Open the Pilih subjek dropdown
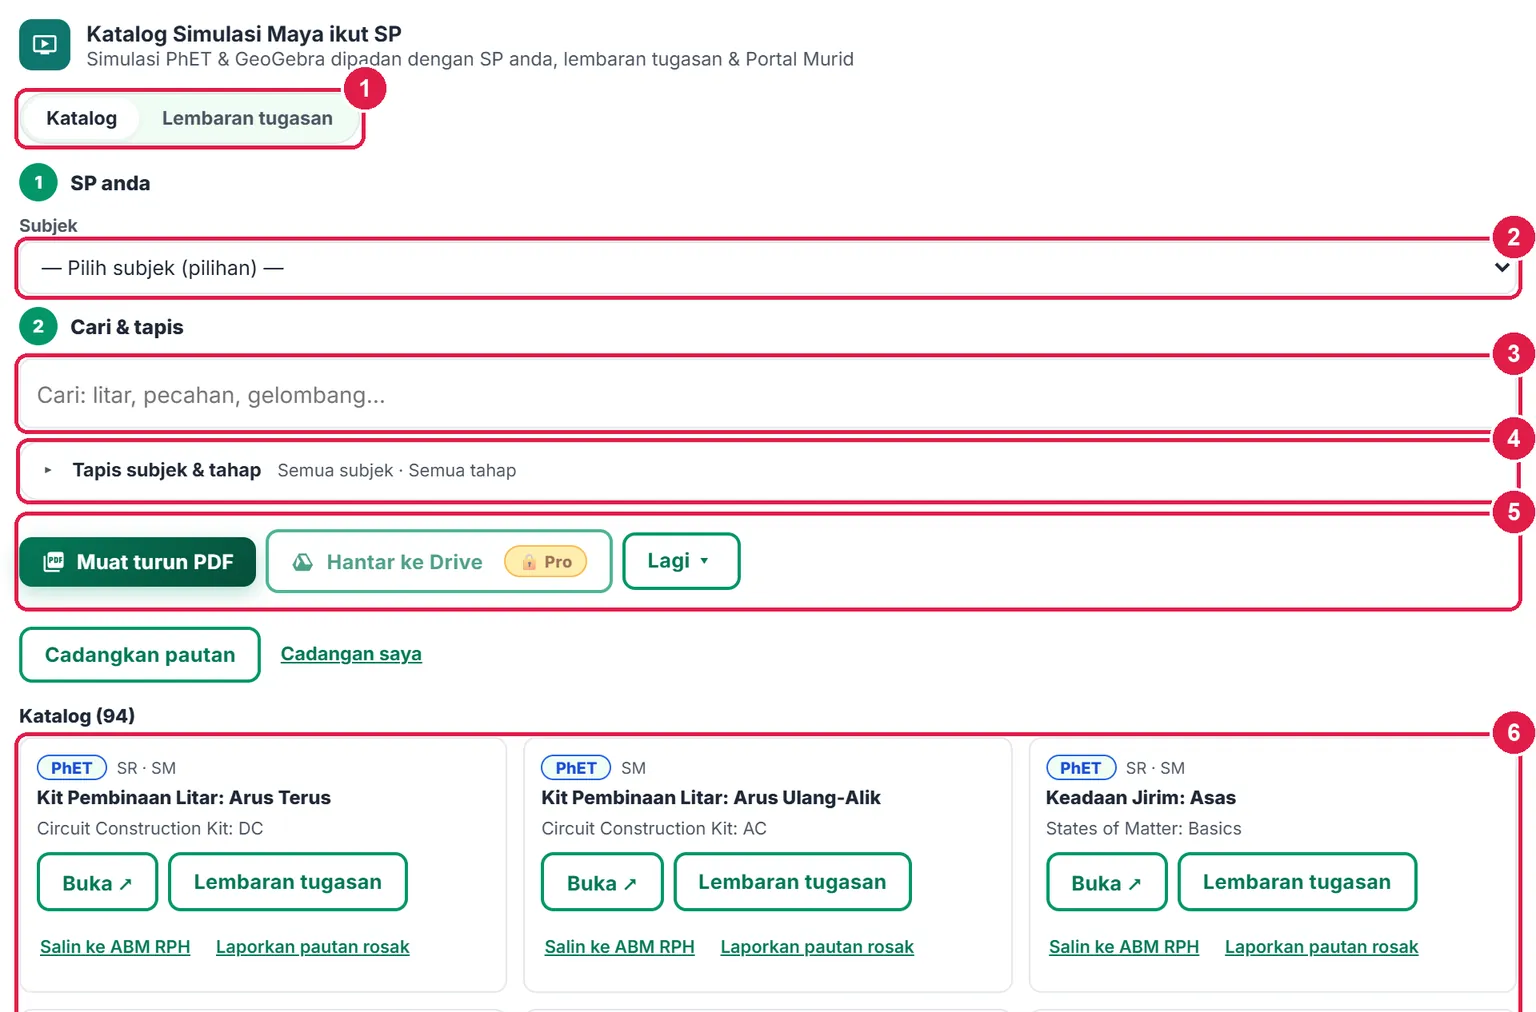 pos(768,268)
